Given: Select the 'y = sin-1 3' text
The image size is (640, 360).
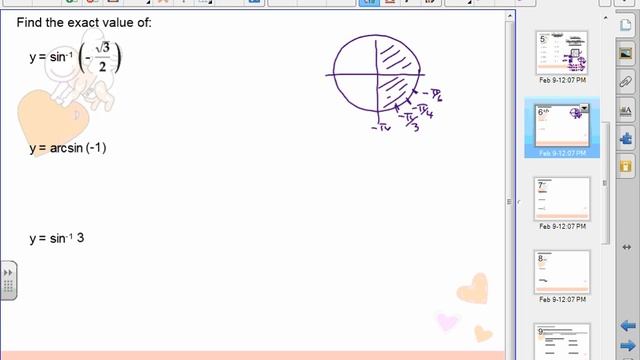Looking at the screenshot, I should (57, 238).
